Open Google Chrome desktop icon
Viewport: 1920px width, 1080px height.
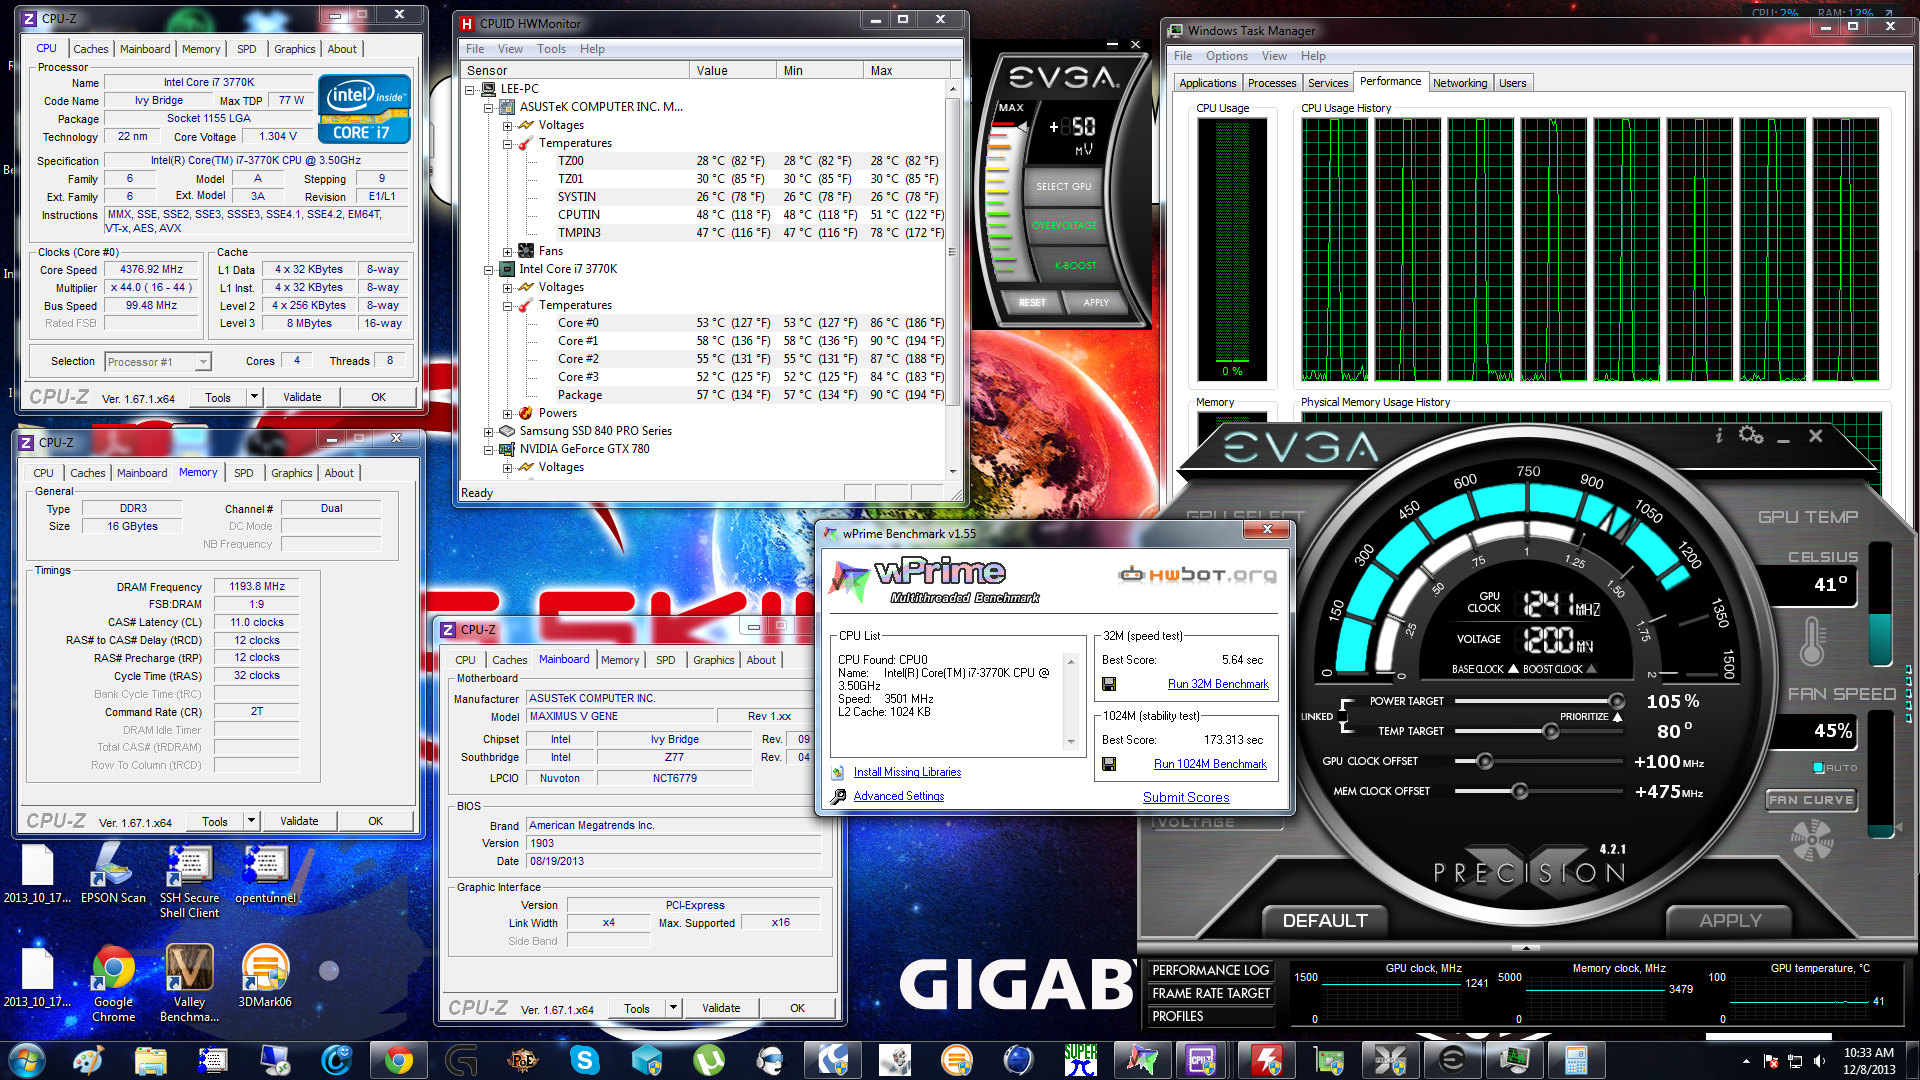[113, 984]
